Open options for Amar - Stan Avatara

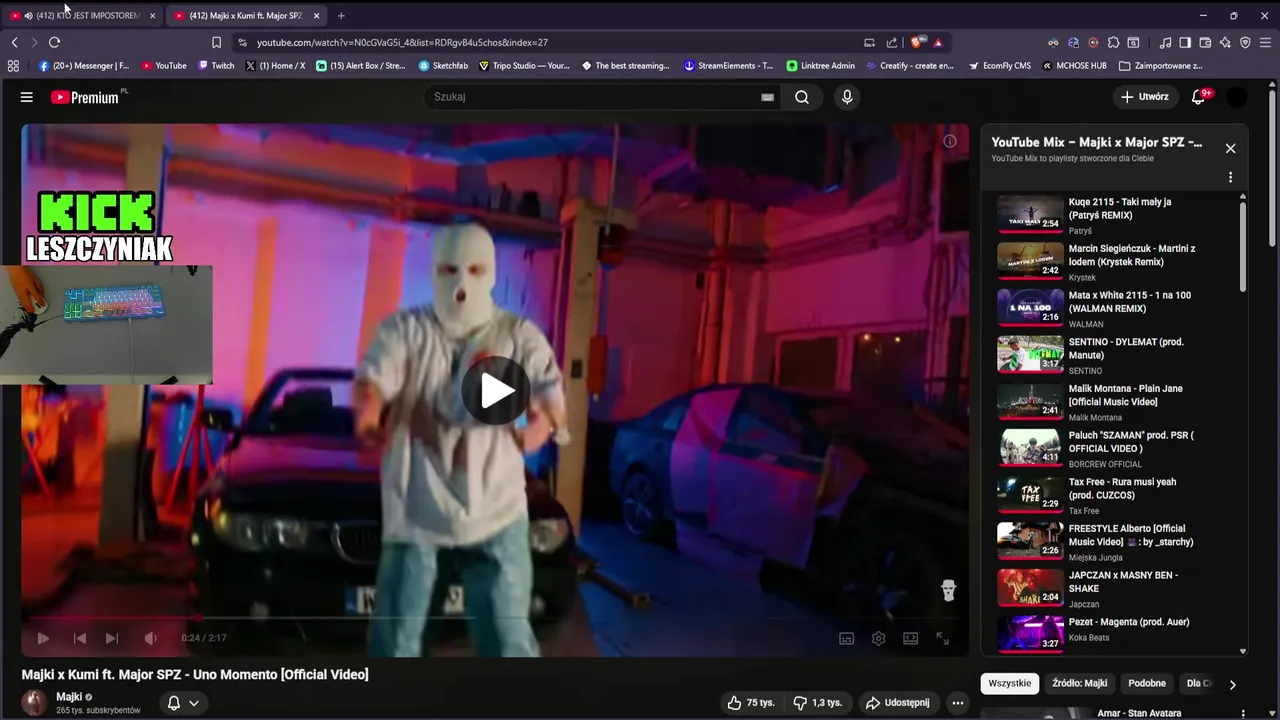point(1245,714)
